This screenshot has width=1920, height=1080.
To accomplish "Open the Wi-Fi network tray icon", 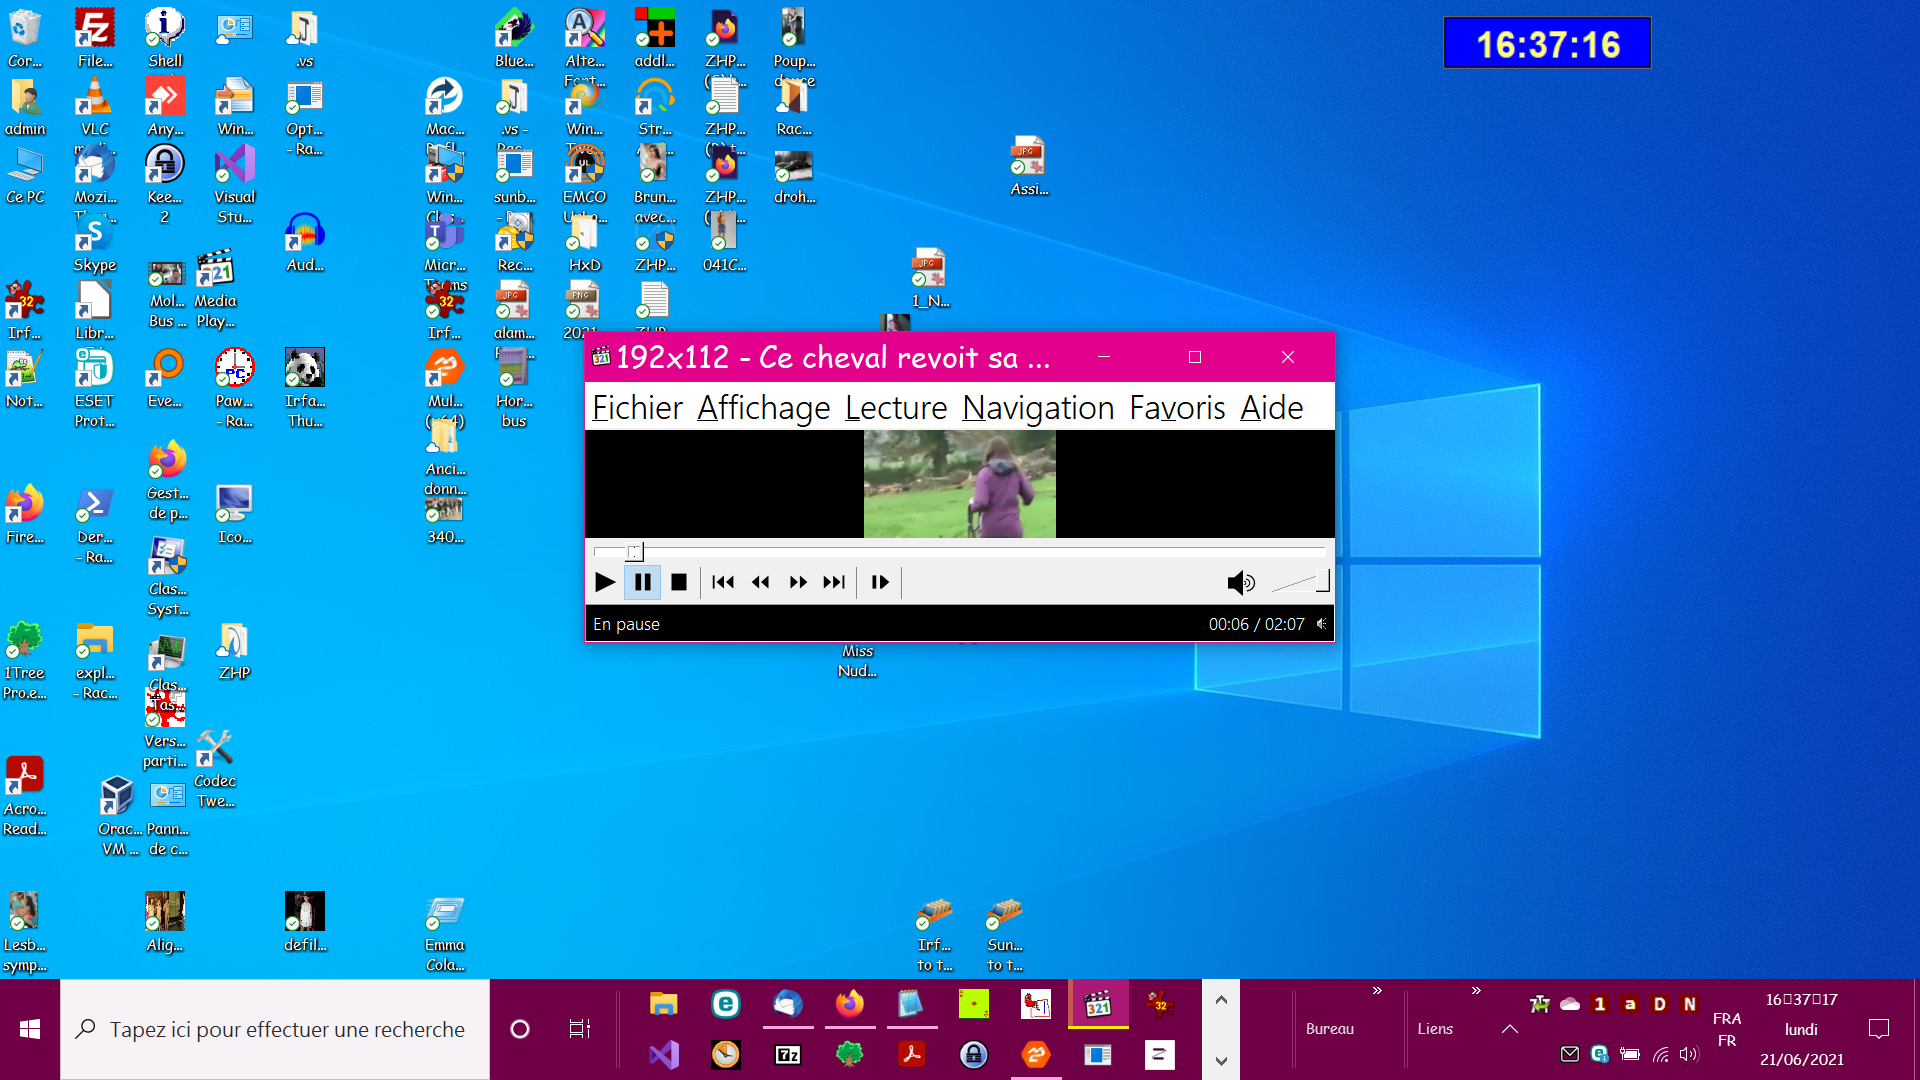I will coord(1660,1054).
